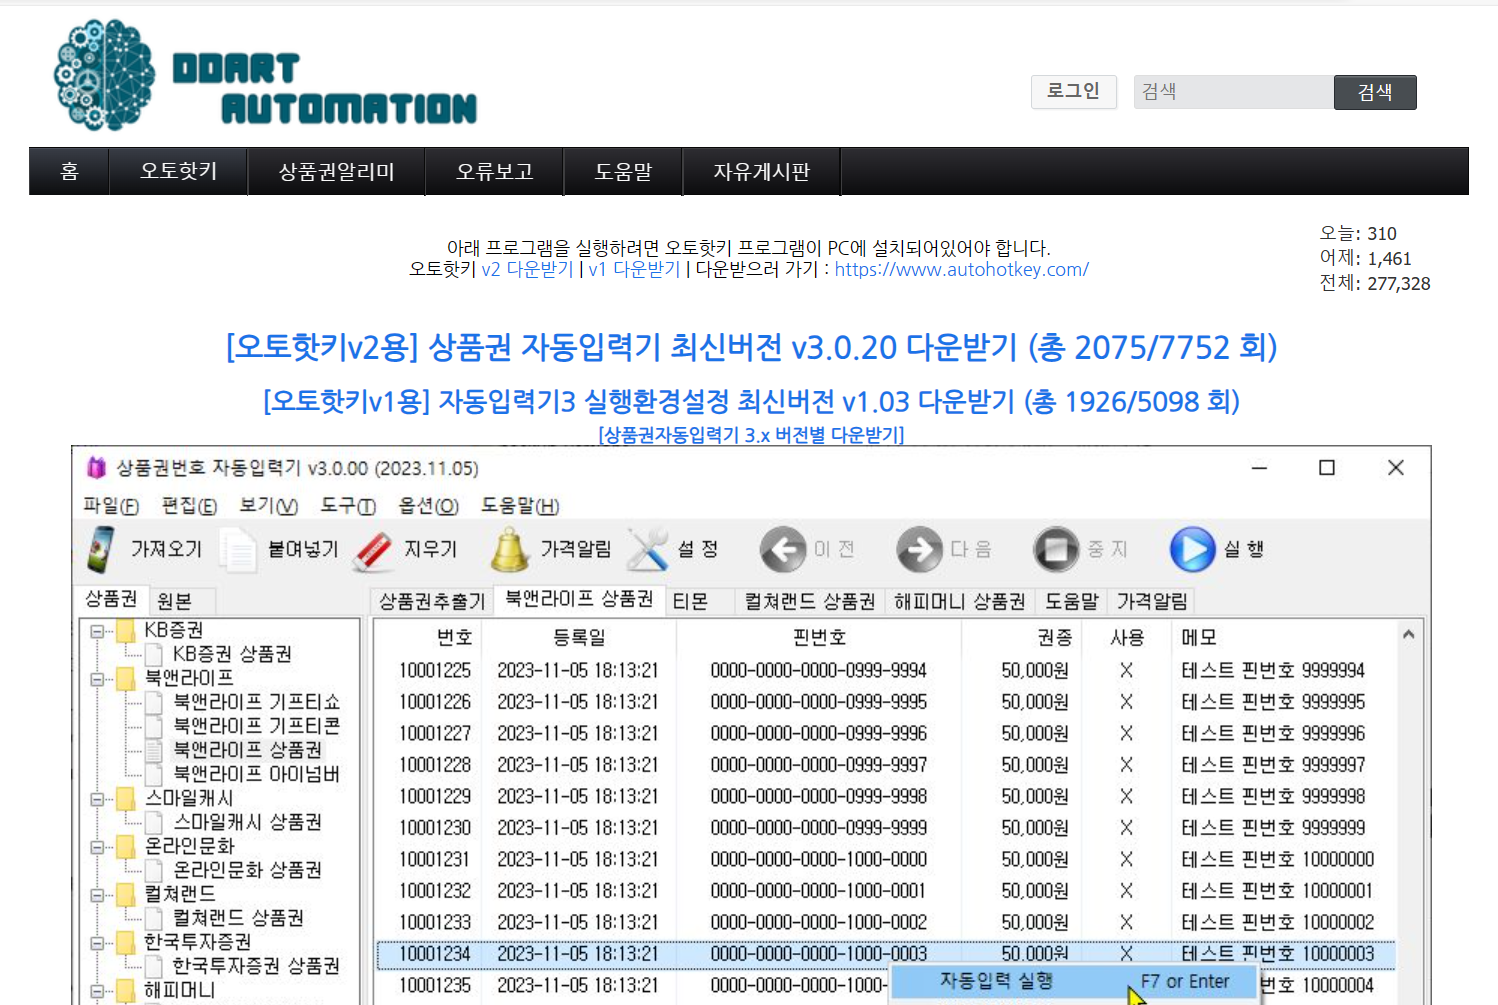Open the 옵션(O) menu
The height and width of the screenshot is (1005, 1498).
pos(428,506)
